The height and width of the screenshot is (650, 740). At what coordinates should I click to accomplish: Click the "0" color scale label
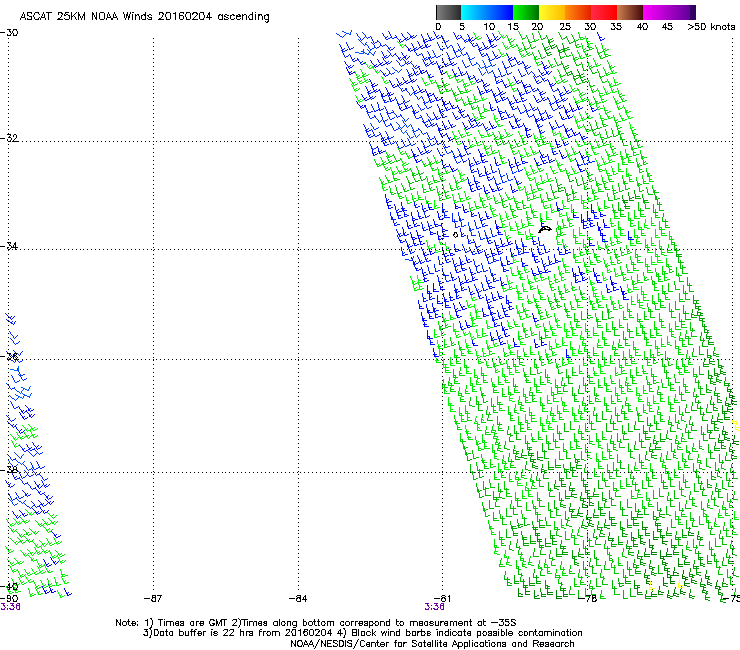click(x=438, y=27)
